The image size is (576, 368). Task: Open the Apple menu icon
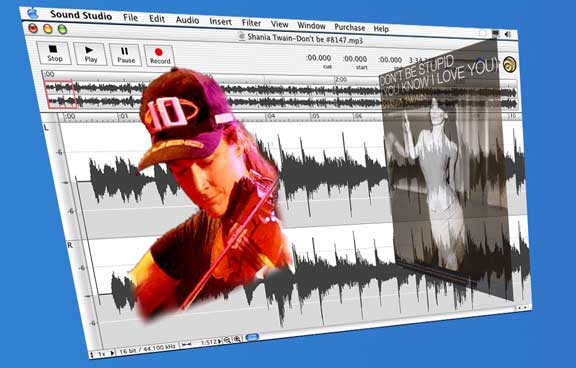pyautogui.click(x=33, y=14)
